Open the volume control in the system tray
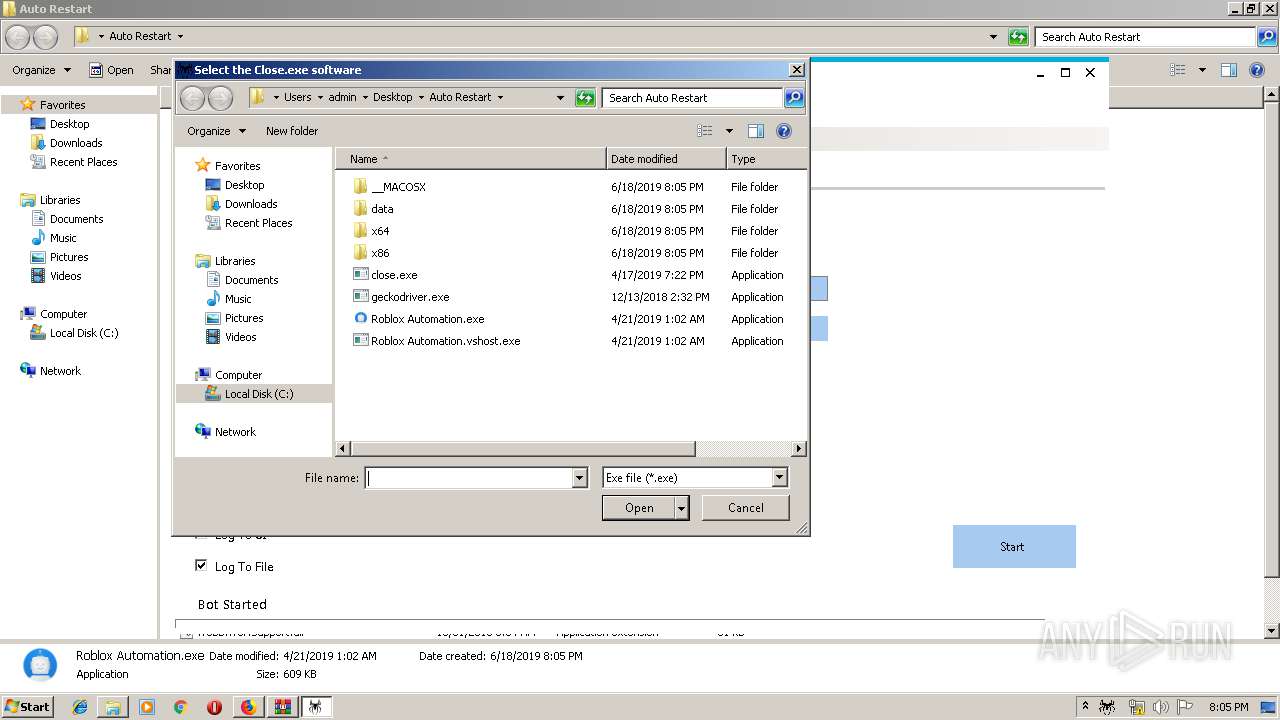 (x=1160, y=707)
